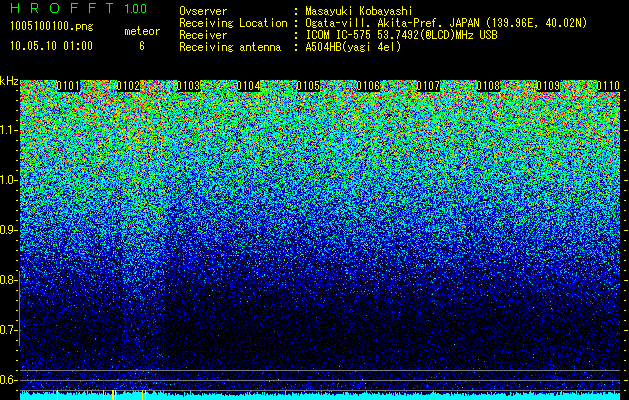Click the 0104 time marker
The width and height of the screenshot is (629, 400).
[x=248, y=86]
